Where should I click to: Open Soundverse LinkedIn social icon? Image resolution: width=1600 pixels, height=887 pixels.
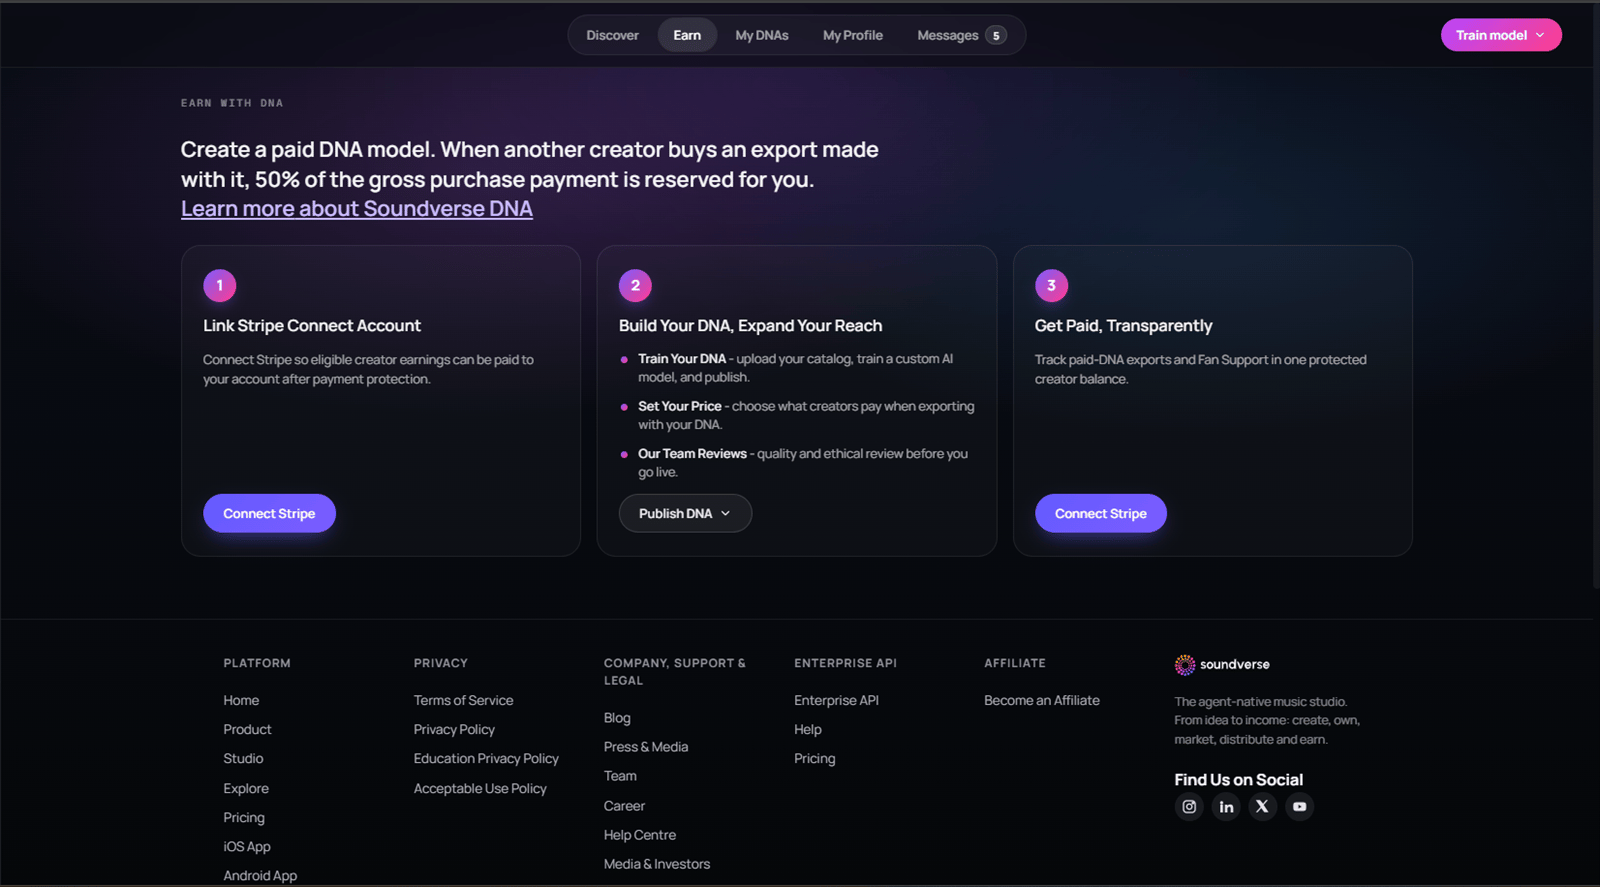click(x=1226, y=807)
